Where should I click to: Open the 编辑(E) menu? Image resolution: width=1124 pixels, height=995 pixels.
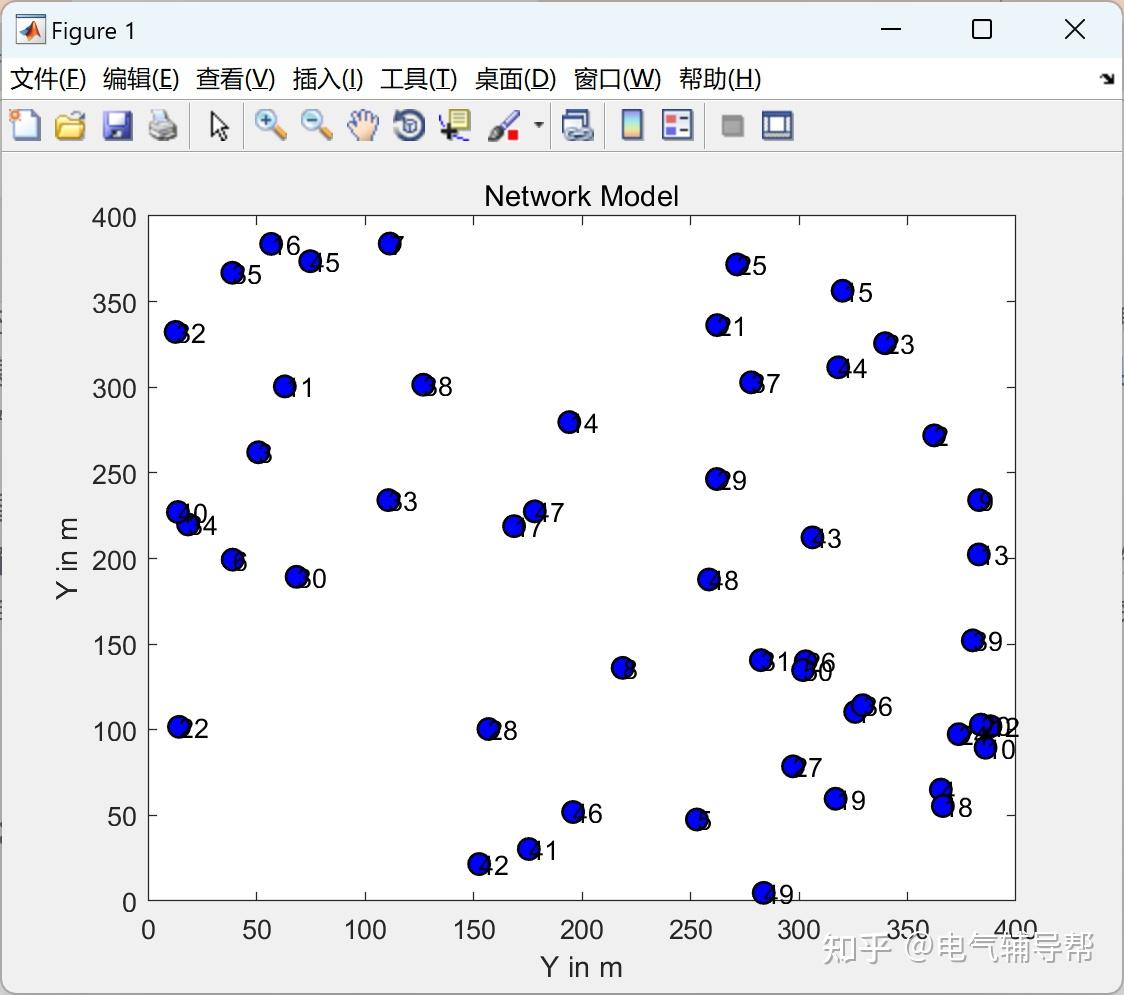(x=141, y=79)
